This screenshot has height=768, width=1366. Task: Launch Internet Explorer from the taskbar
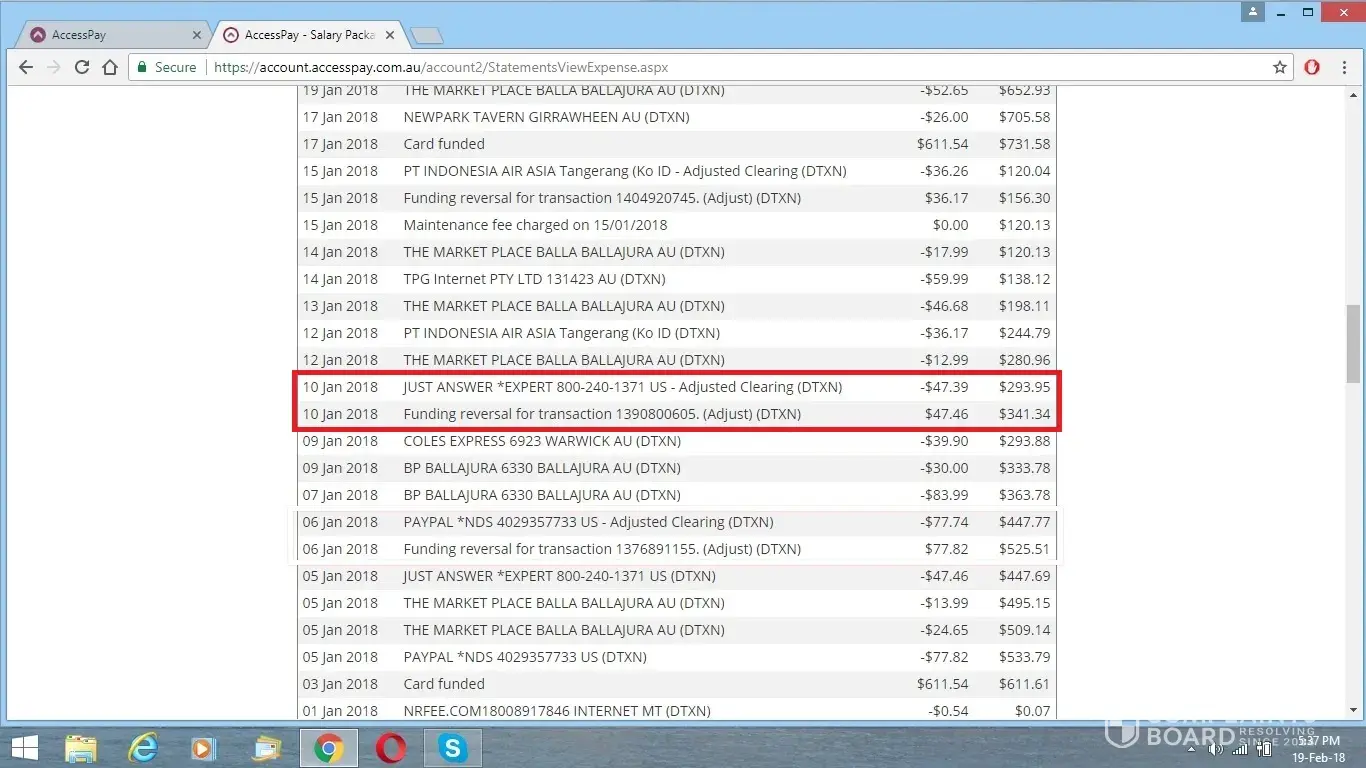(x=144, y=747)
